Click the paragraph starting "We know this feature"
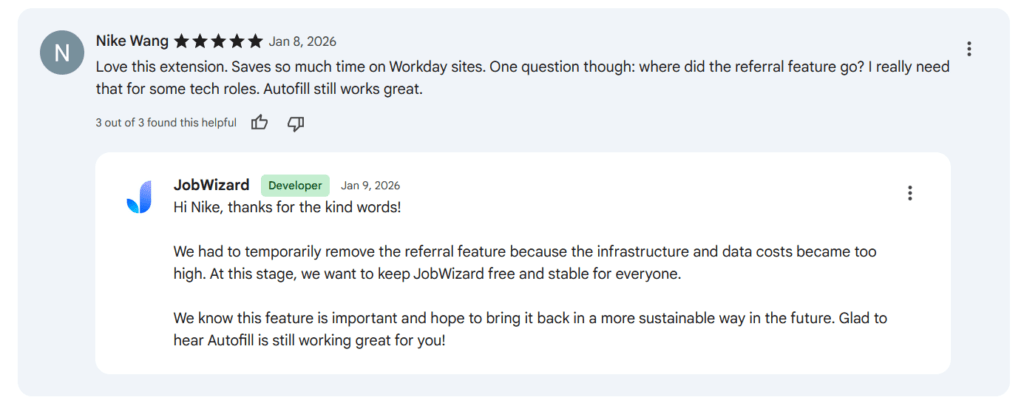Image resolution: width=1024 pixels, height=406 pixels. coord(530,329)
